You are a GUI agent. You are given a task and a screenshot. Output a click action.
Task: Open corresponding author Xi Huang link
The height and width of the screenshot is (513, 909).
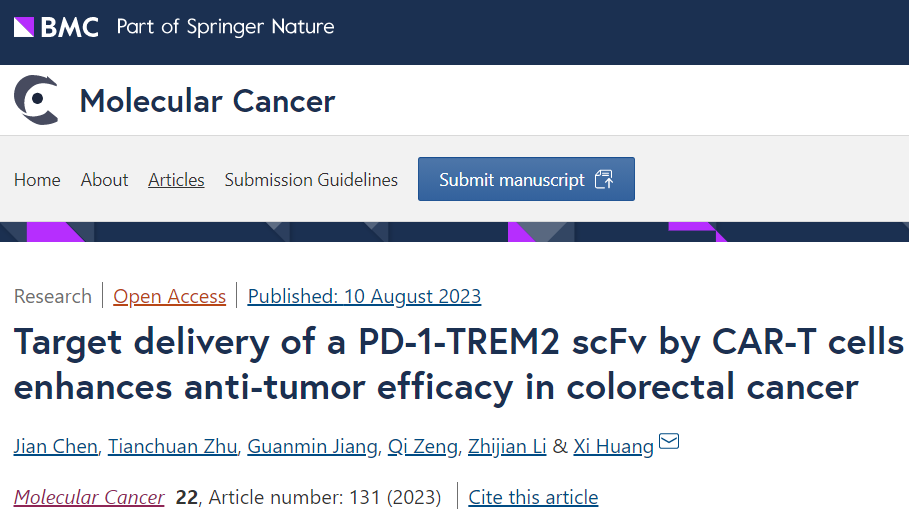tap(613, 446)
